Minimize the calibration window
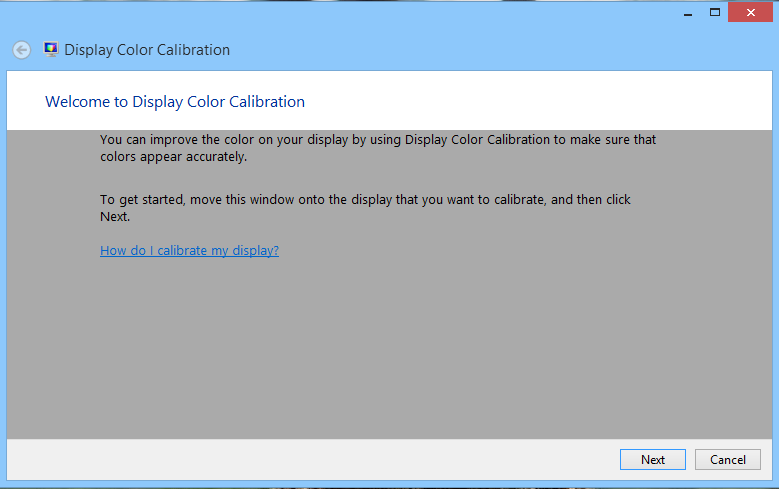Screen dimensions: 779x489 [688, 12]
